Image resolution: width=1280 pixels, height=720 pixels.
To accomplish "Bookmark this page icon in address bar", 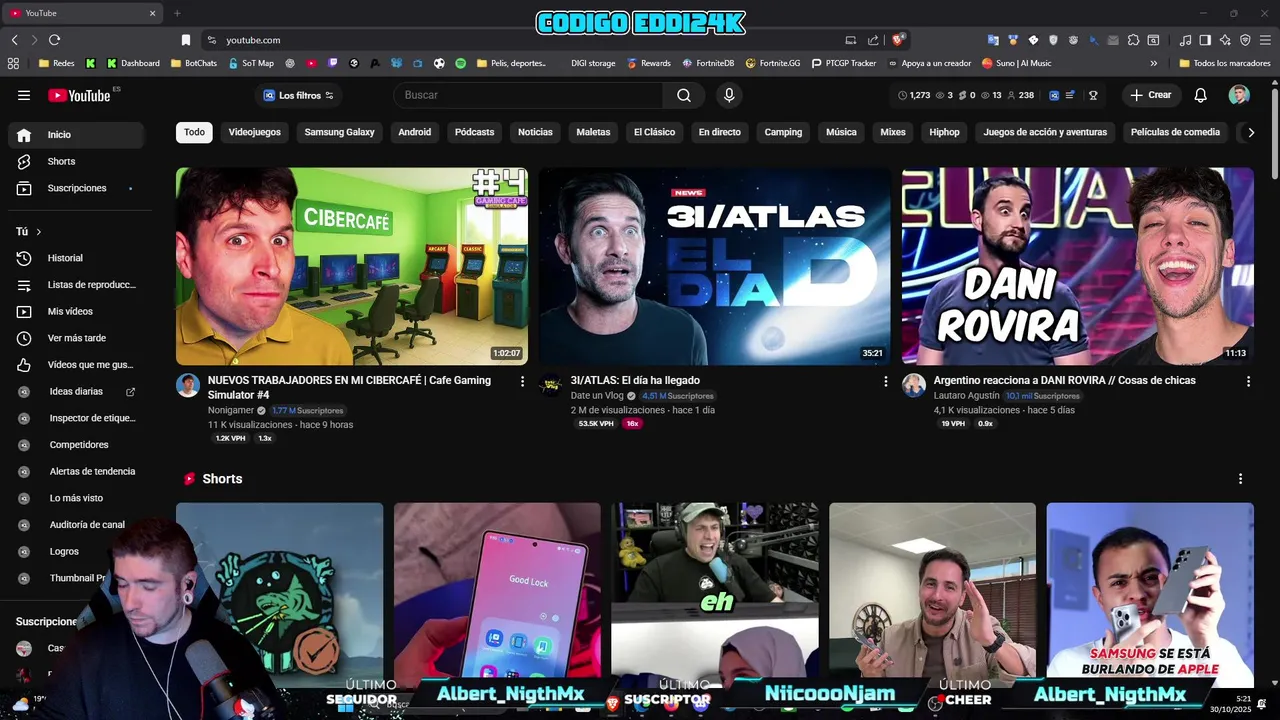I will 185,40.
